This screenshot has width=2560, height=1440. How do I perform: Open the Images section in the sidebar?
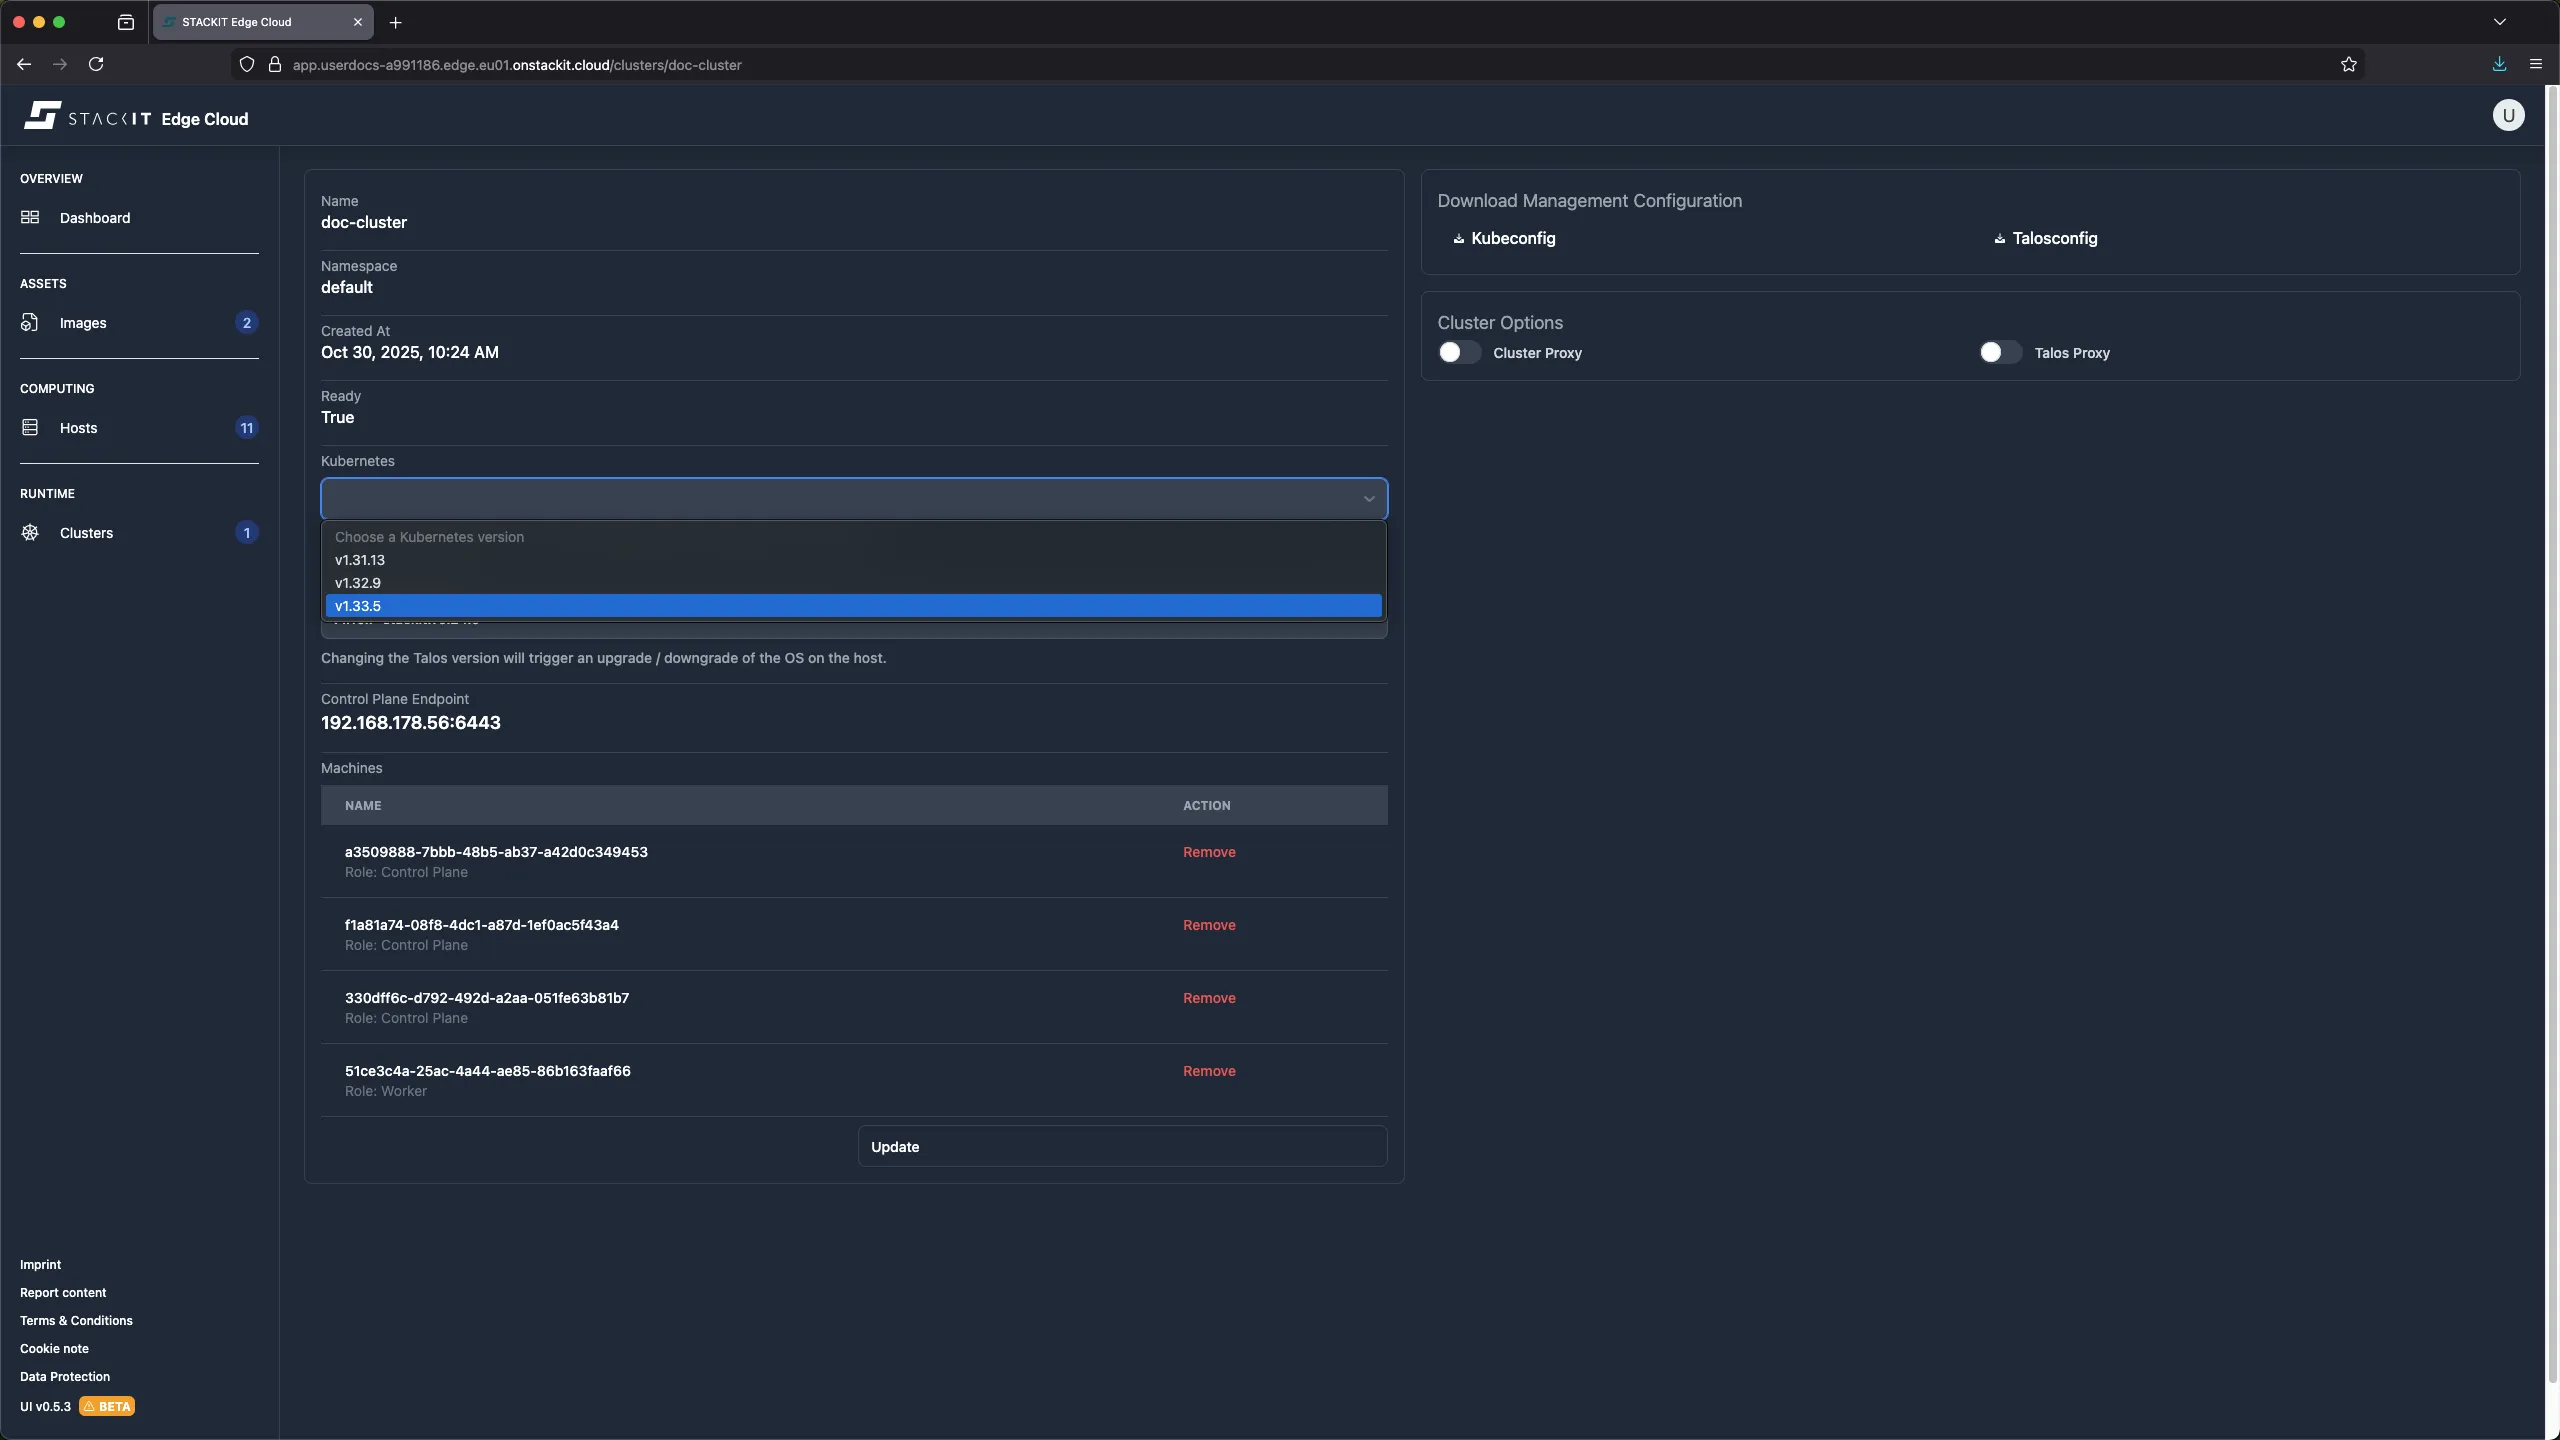click(x=83, y=322)
